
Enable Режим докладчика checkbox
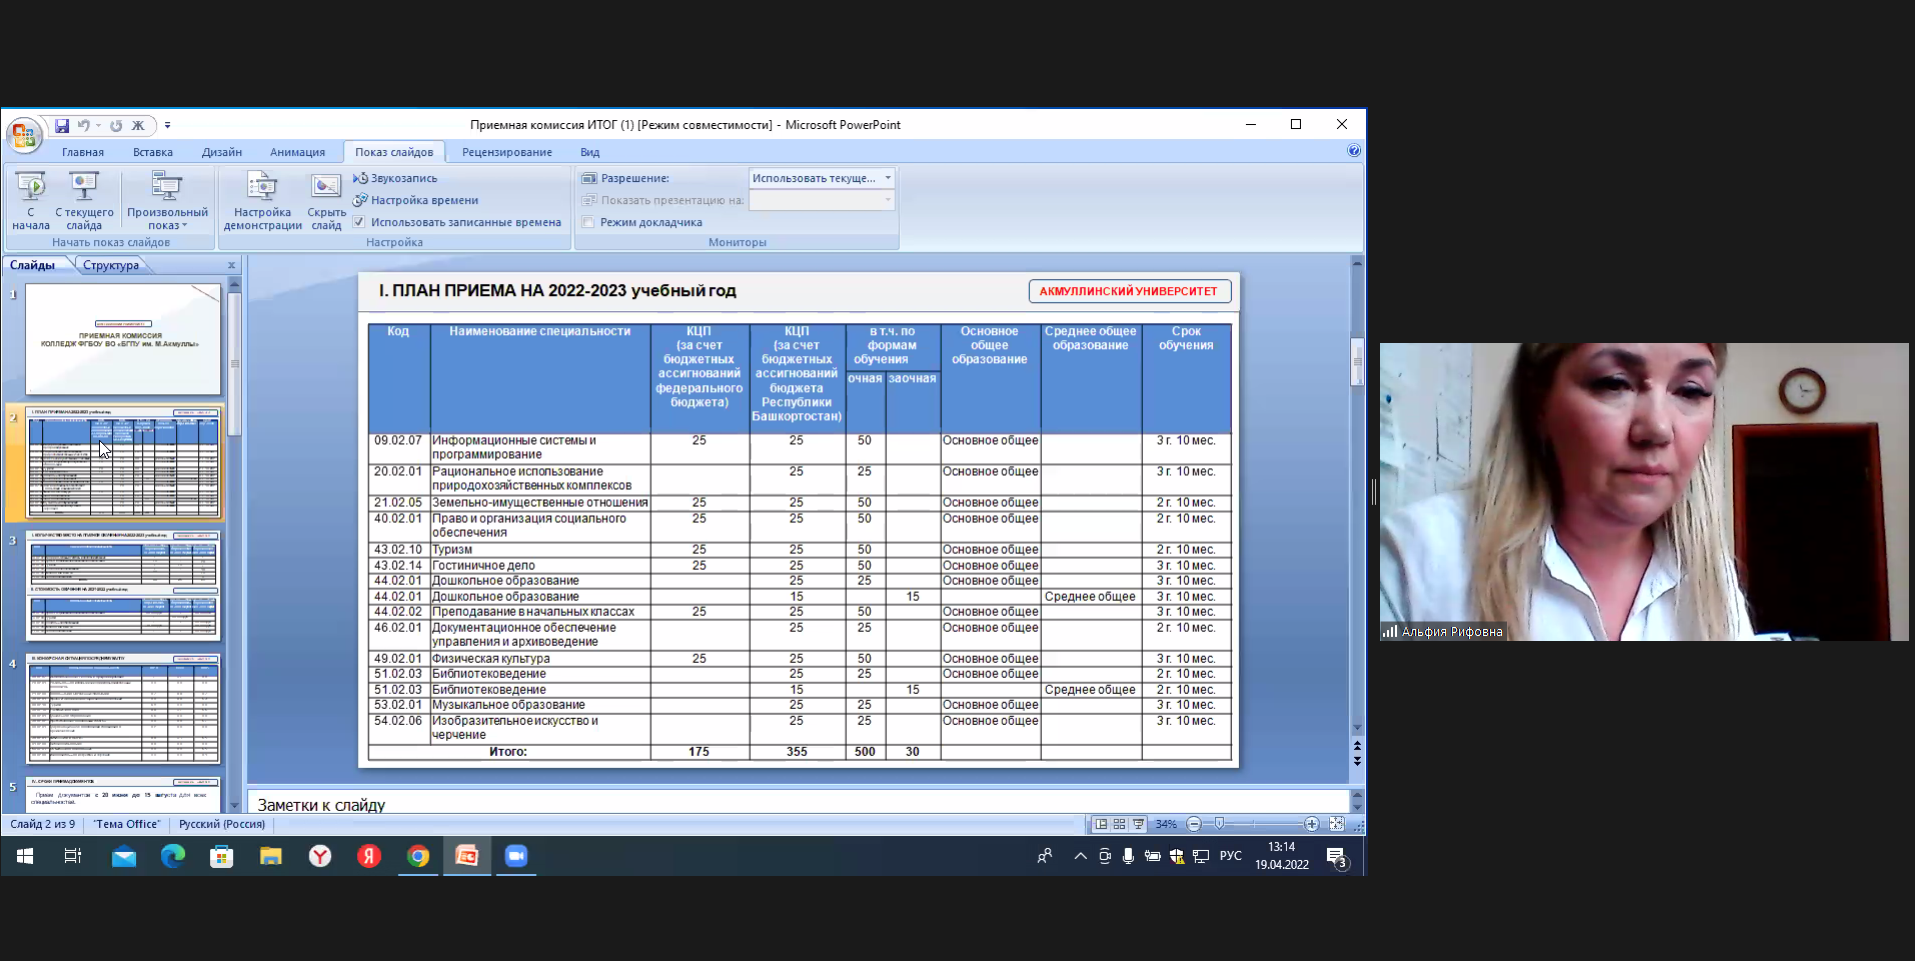click(x=589, y=222)
